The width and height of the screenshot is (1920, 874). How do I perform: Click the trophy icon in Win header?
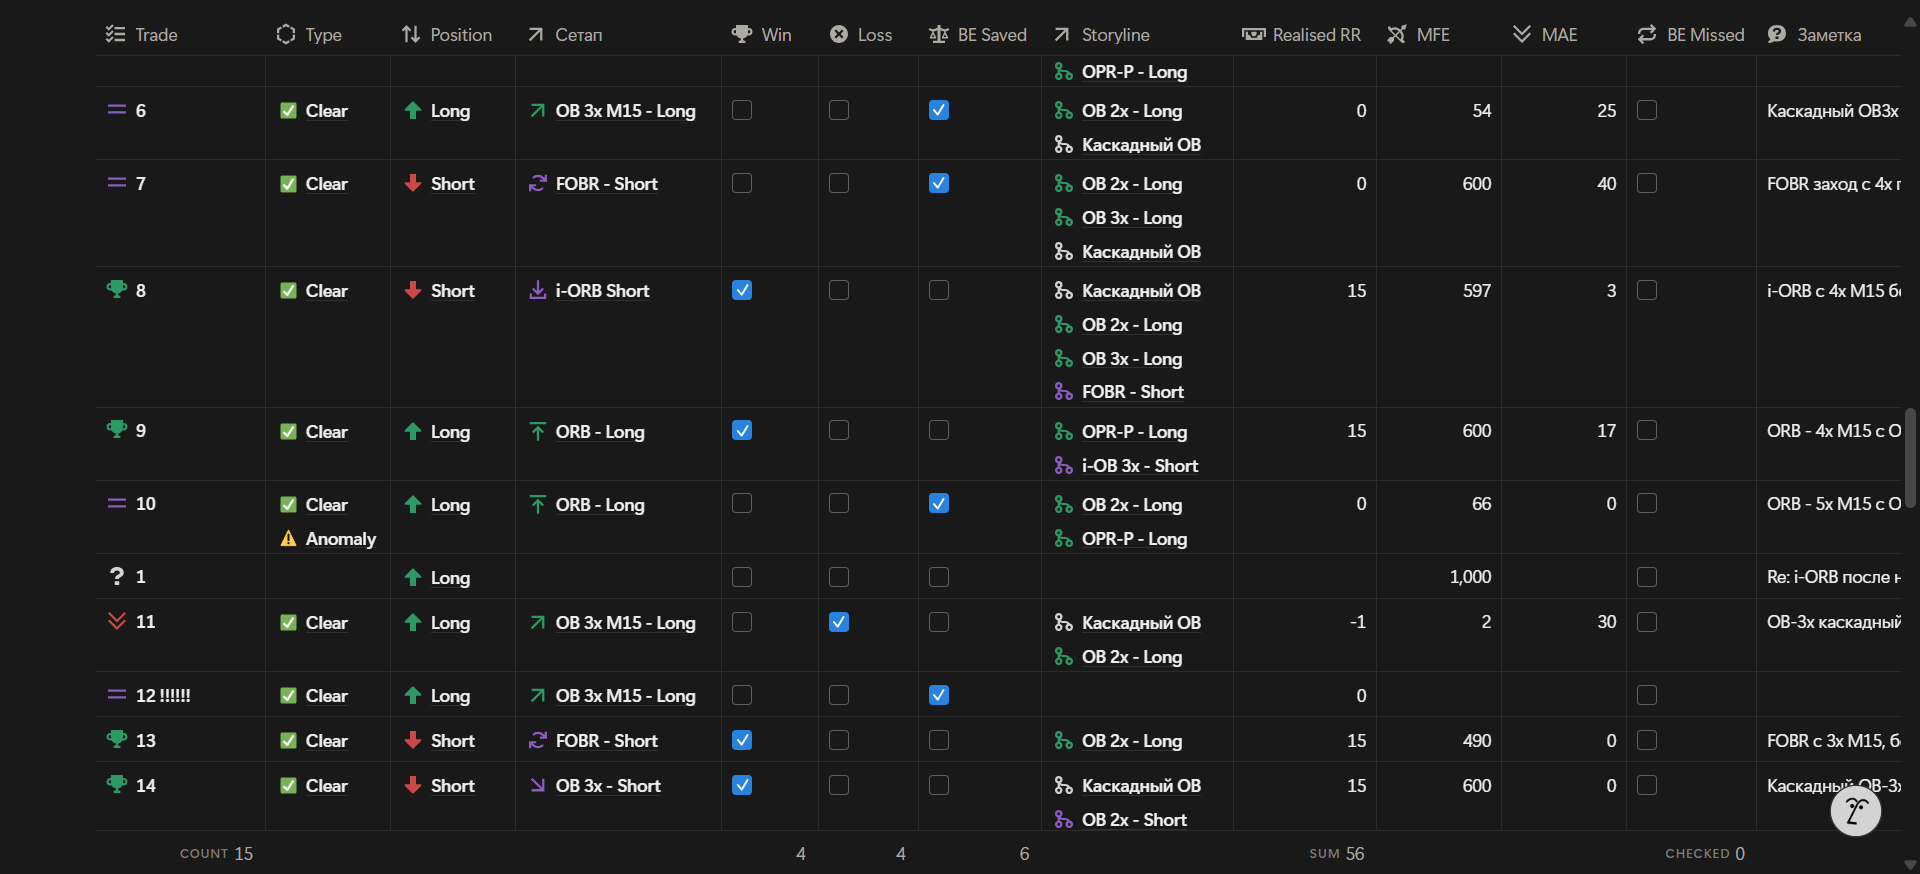(742, 34)
